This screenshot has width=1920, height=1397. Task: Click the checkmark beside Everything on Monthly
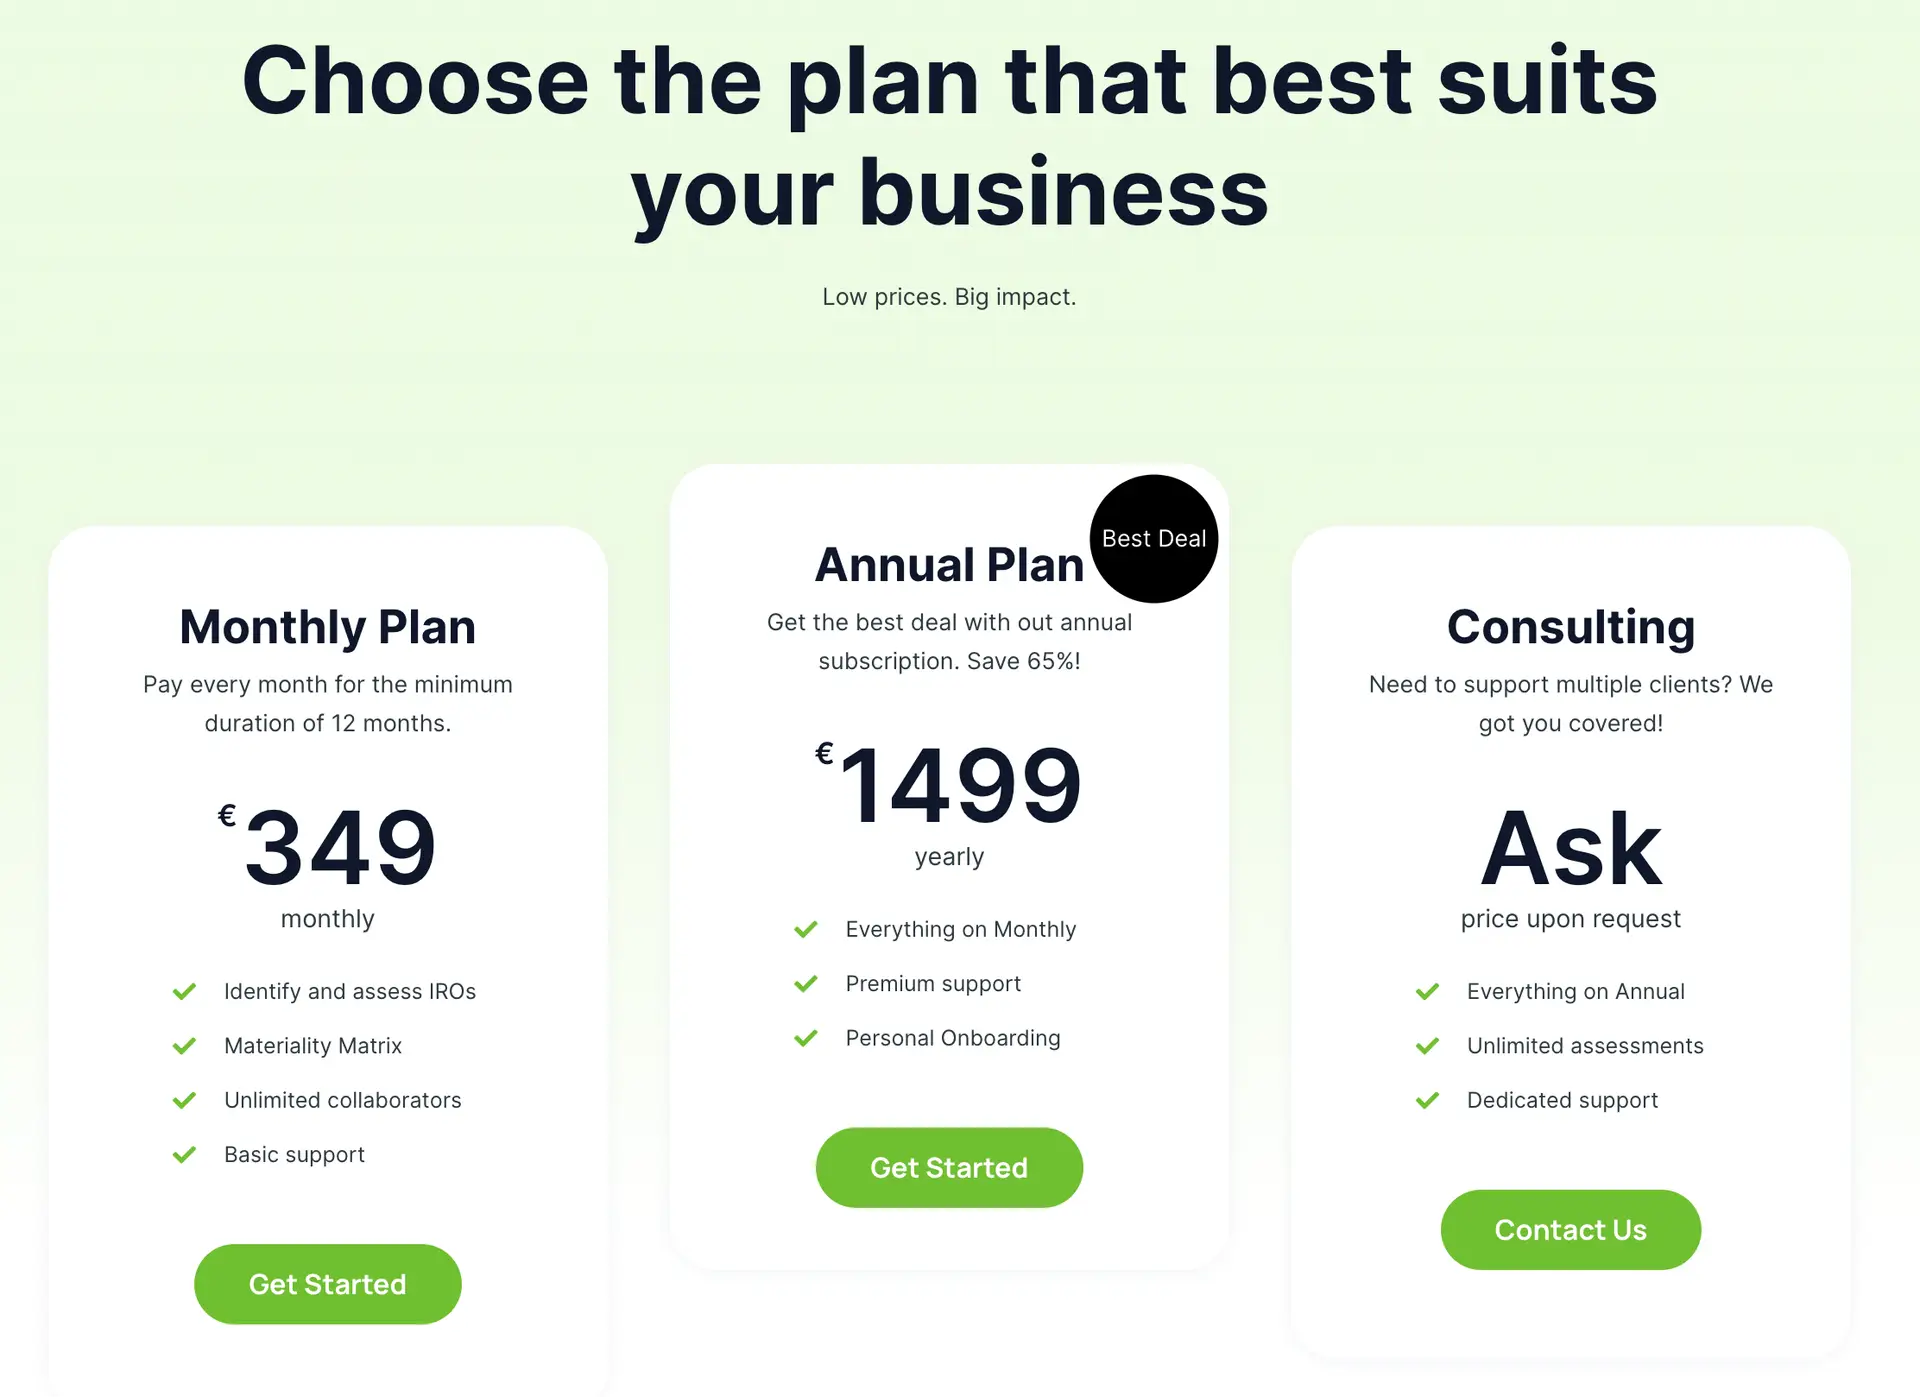[806, 929]
